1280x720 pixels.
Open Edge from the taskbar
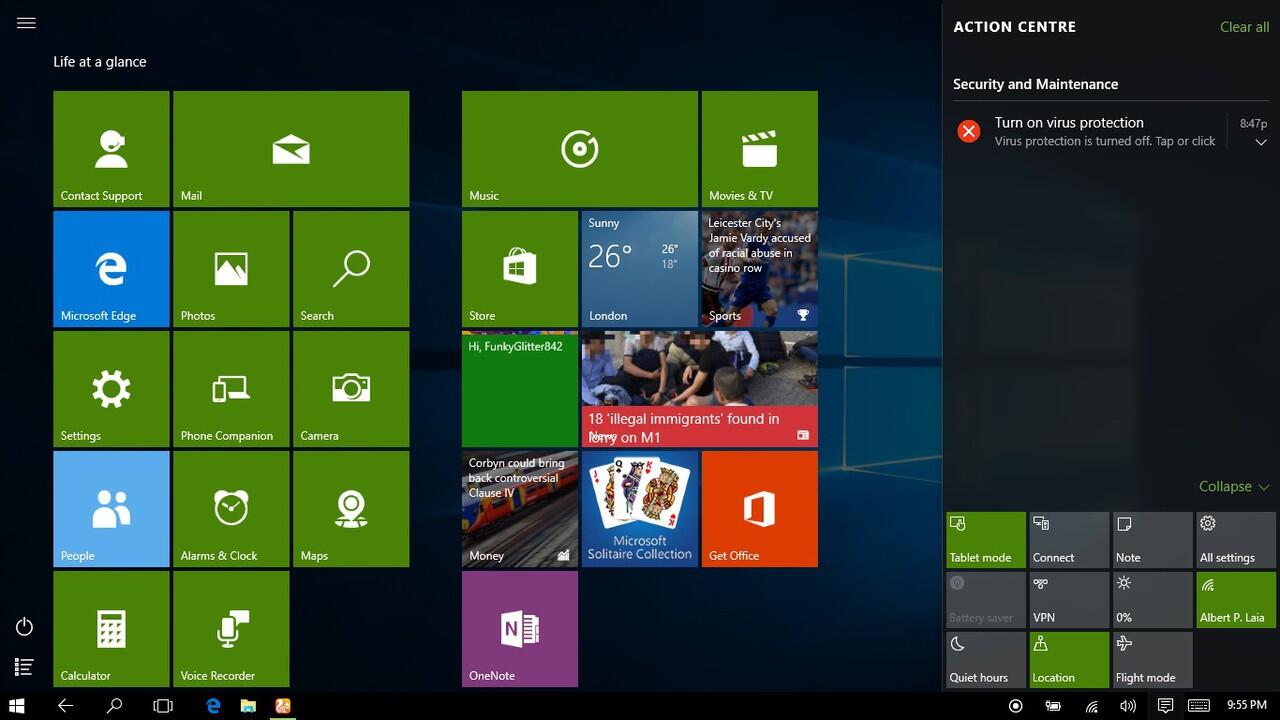[x=213, y=706]
